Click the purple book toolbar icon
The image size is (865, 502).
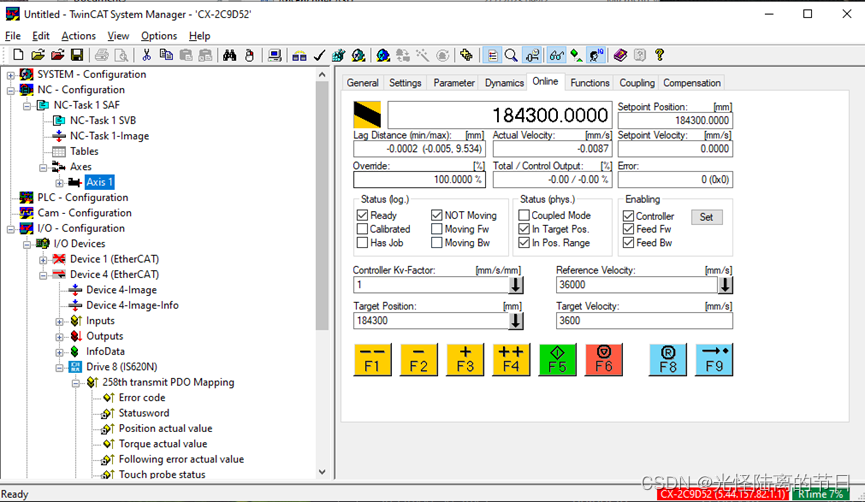click(x=620, y=55)
